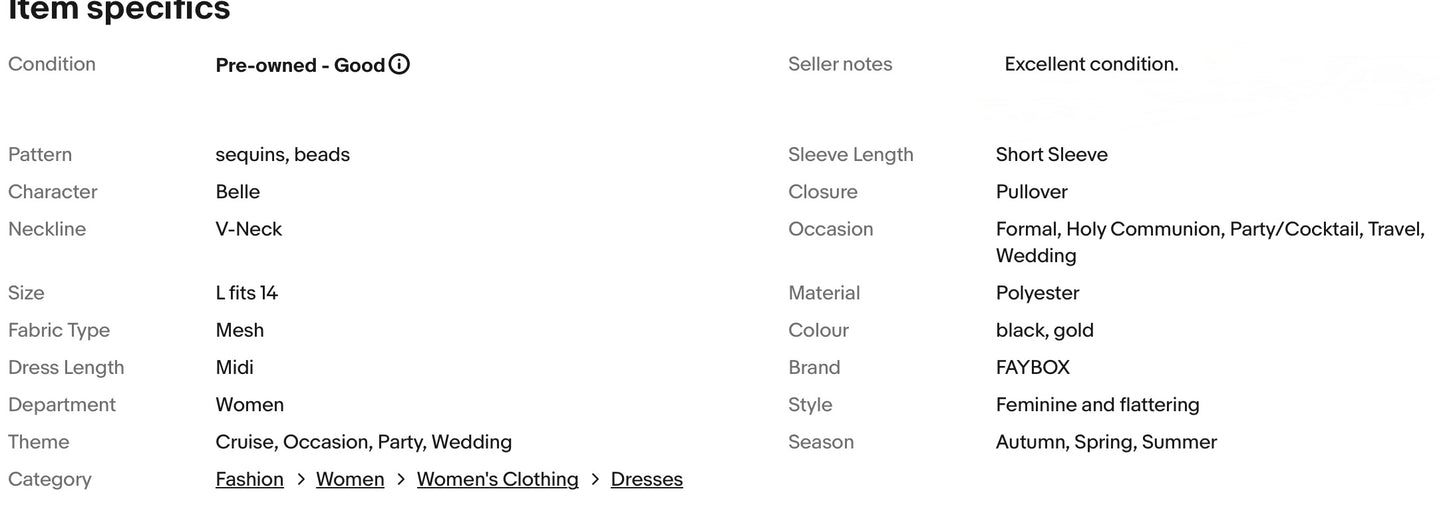
Task: Click the Polyester material value
Action: click(x=1037, y=294)
